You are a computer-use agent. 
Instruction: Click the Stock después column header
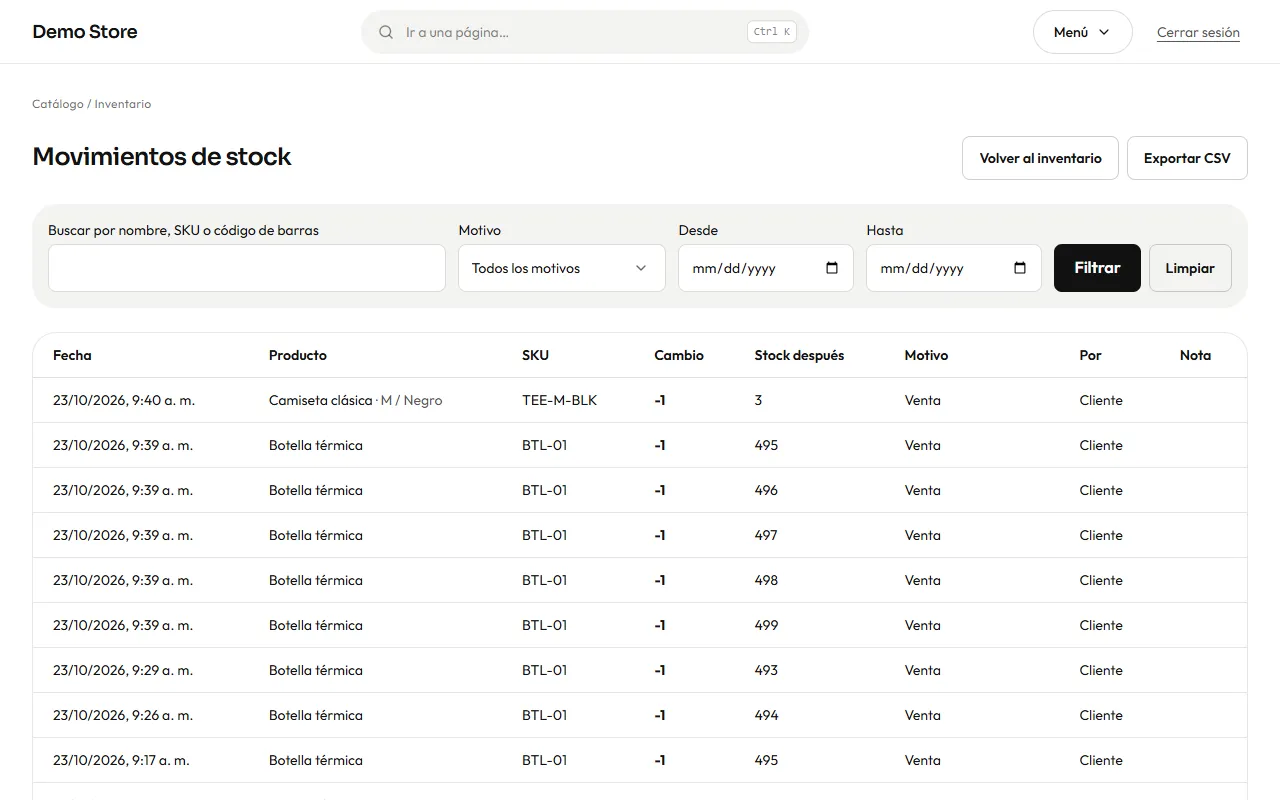point(799,355)
